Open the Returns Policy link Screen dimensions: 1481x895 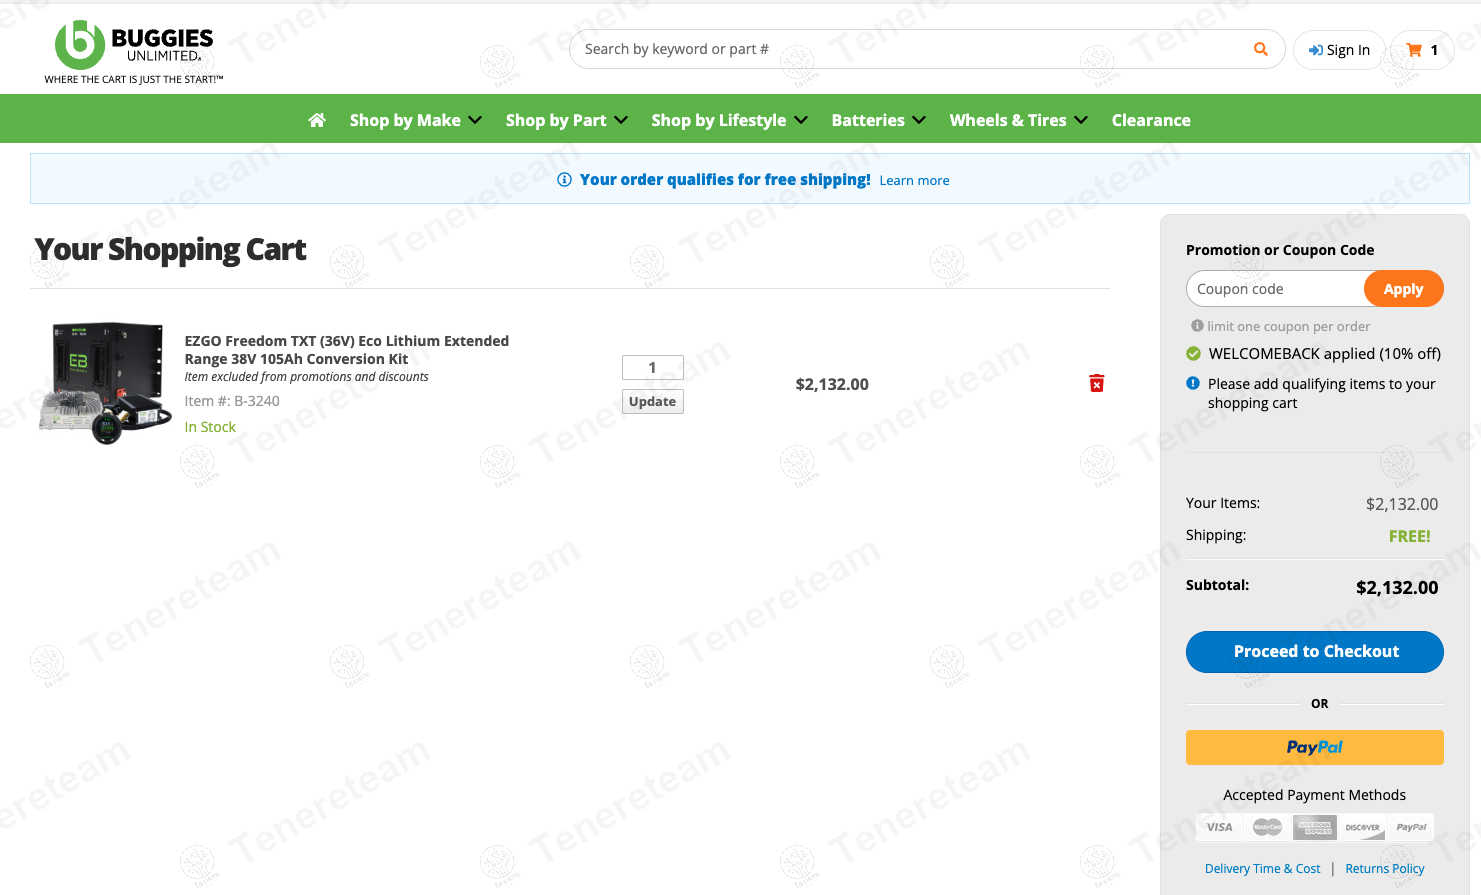tap(1384, 869)
